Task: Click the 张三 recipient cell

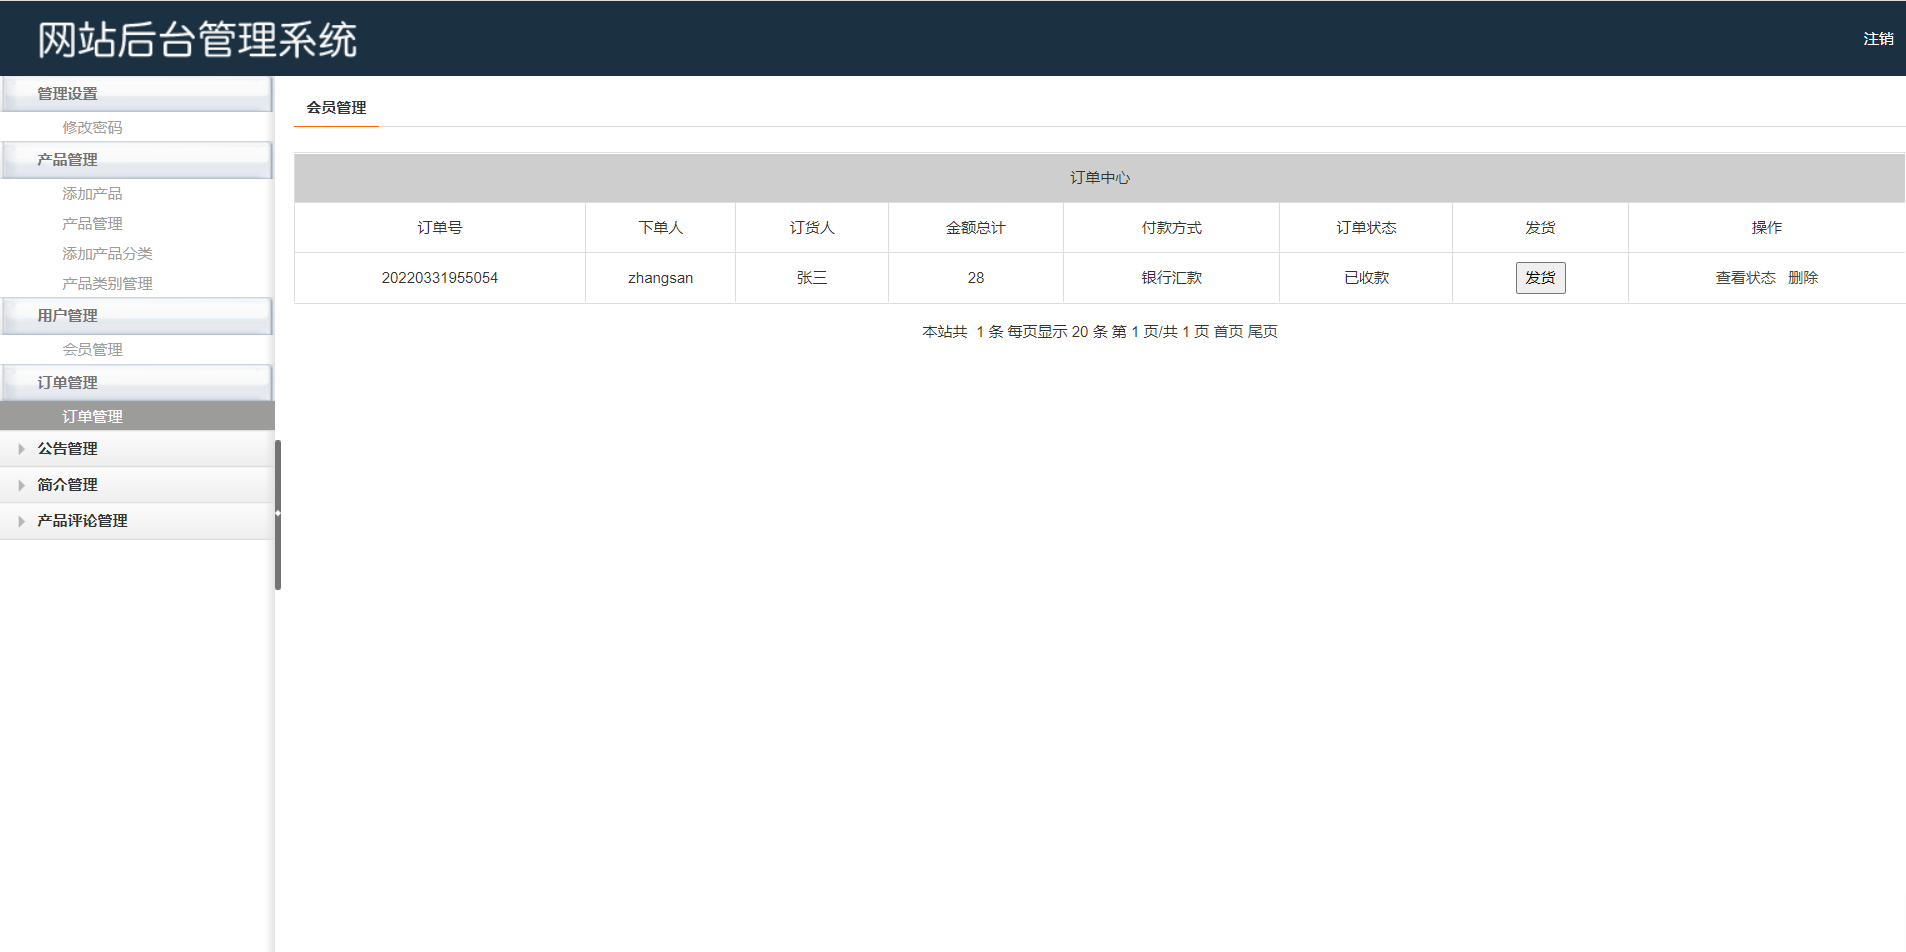Action: pyautogui.click(x=812, y=278)
